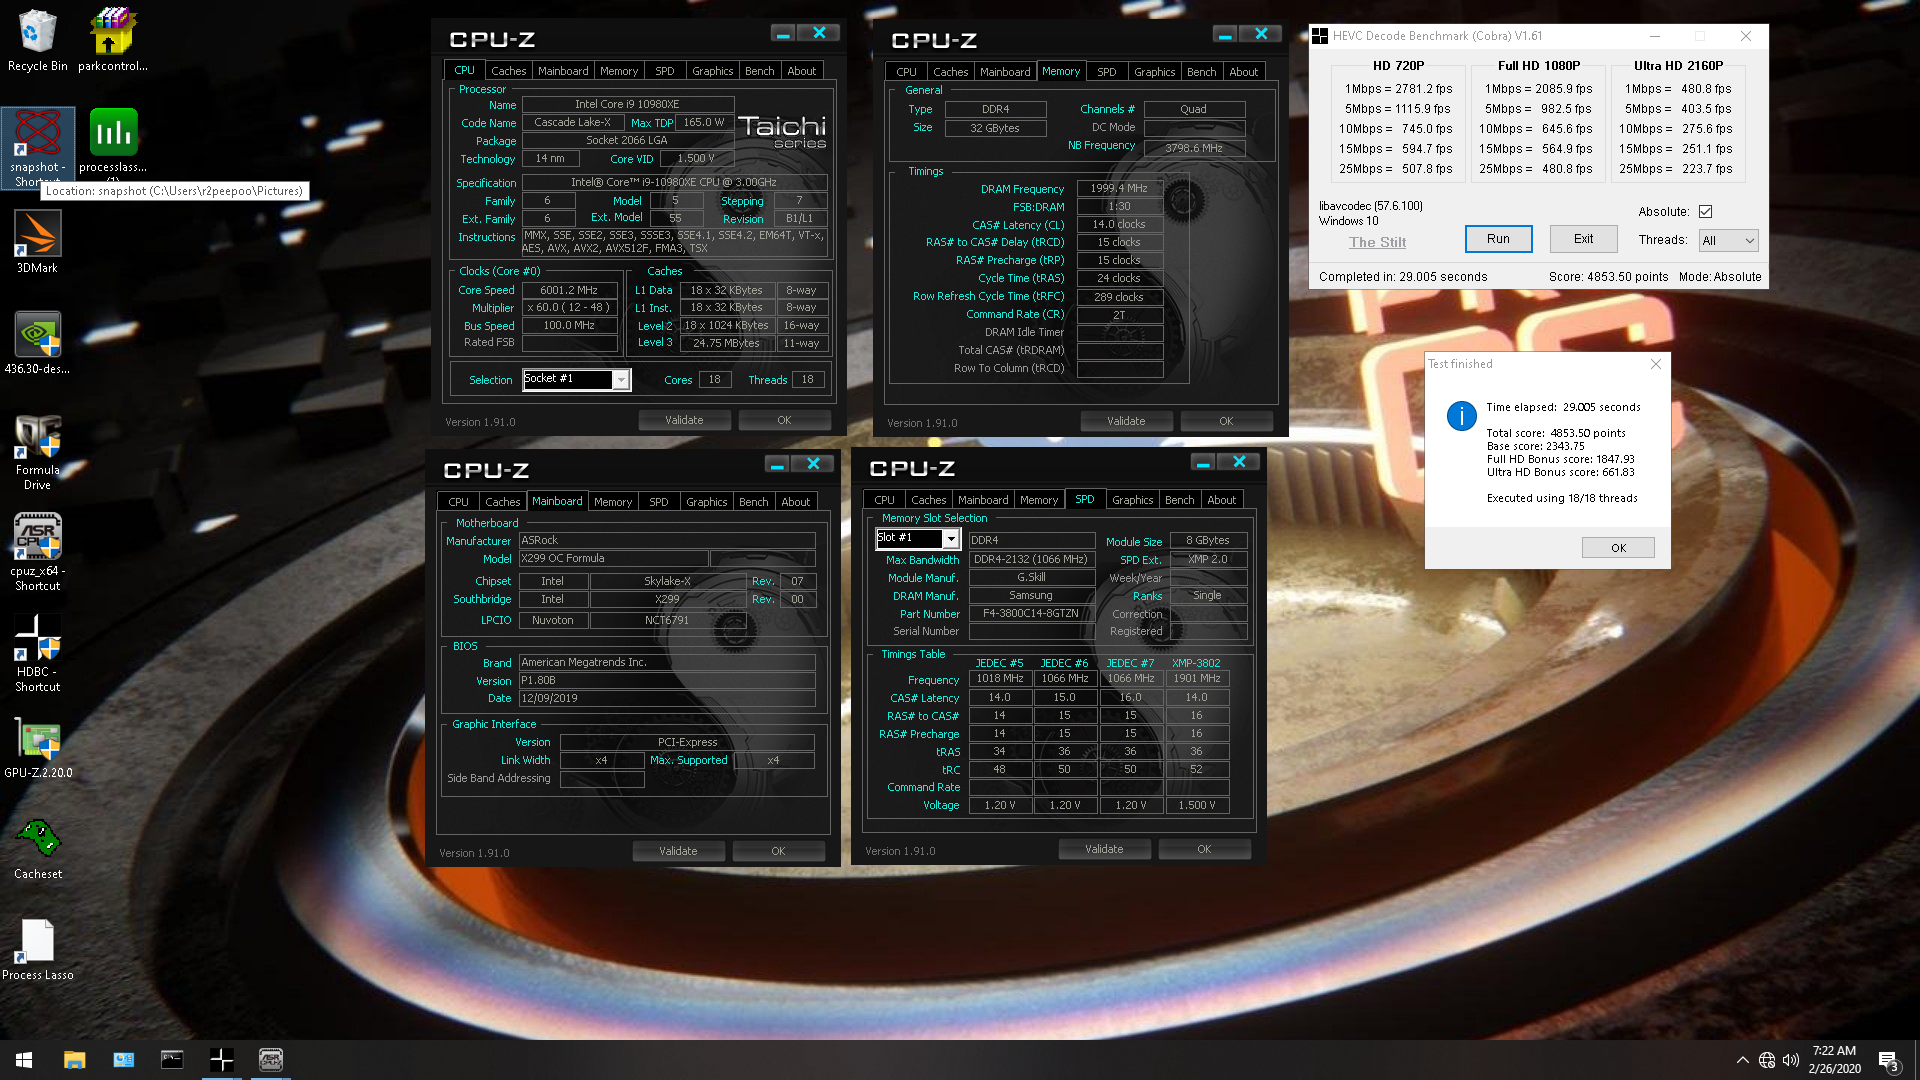This screenshot has height=1080, width=1920.
Task: Switch to Caches tab in CPU-Z CPU window
Action: coord(508,71)
